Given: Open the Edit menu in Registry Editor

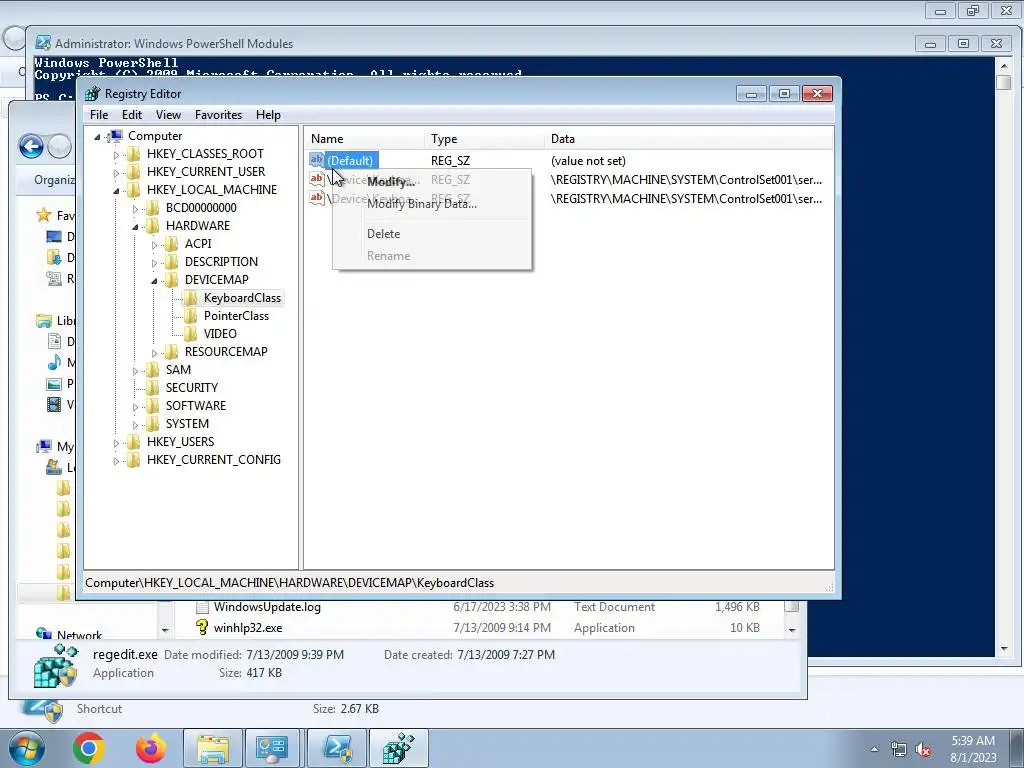Looking at the screenshot, I should (x=132, y=115).
